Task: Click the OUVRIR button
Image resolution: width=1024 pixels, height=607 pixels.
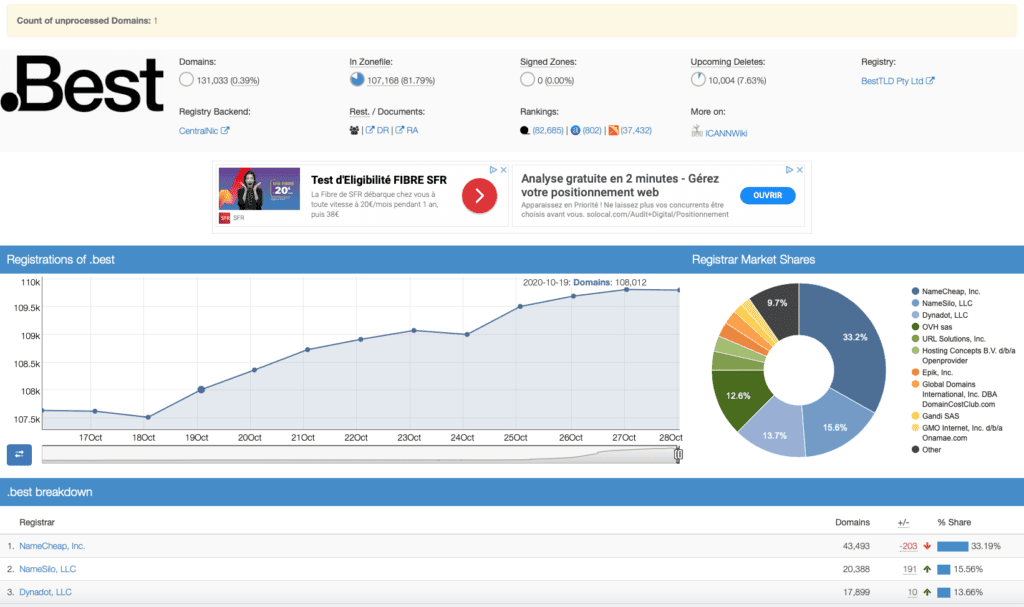Action: coord(767,195)
